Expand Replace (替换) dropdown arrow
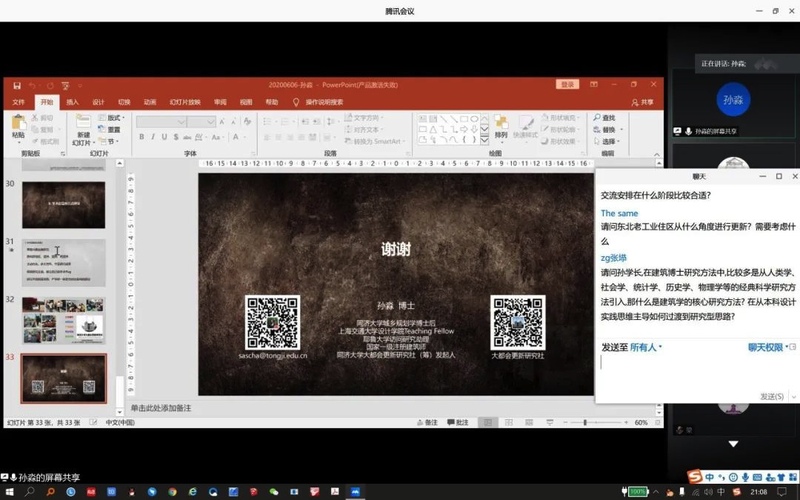This screenshot has width=800, height=500. pos(621,130)
